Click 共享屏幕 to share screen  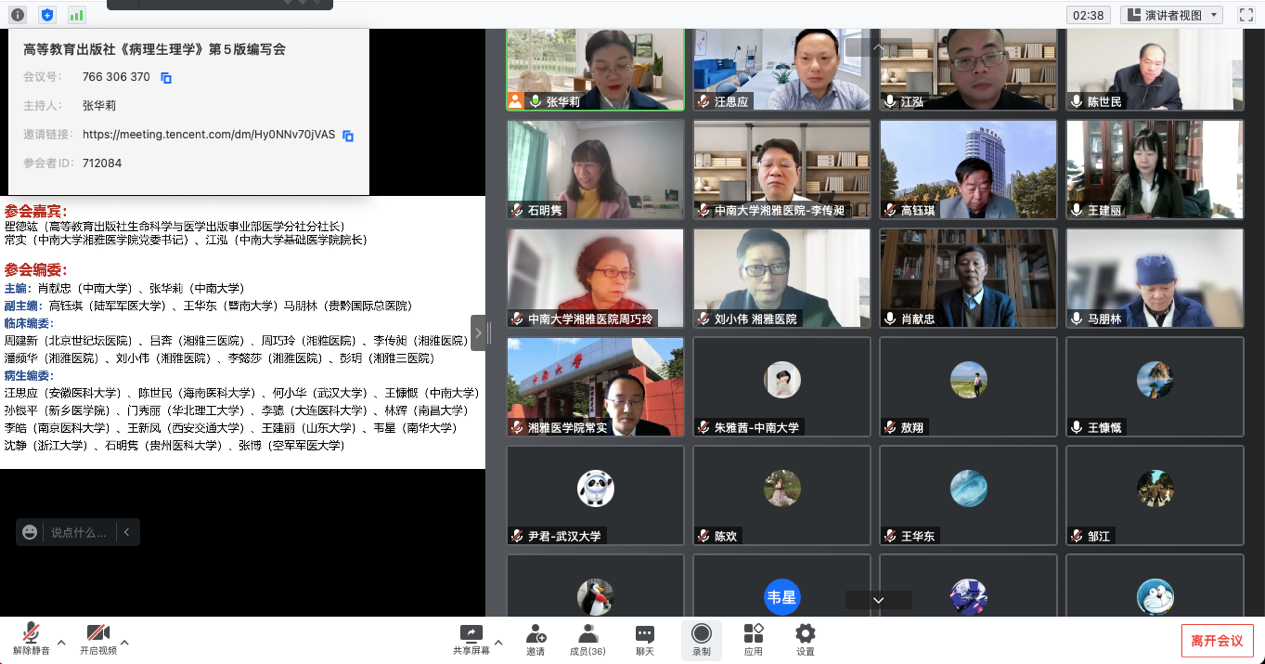471,638
